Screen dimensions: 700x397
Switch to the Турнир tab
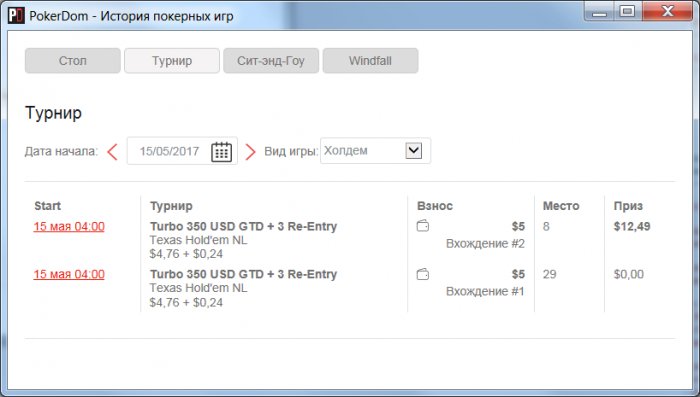click(x=172, y=61)
